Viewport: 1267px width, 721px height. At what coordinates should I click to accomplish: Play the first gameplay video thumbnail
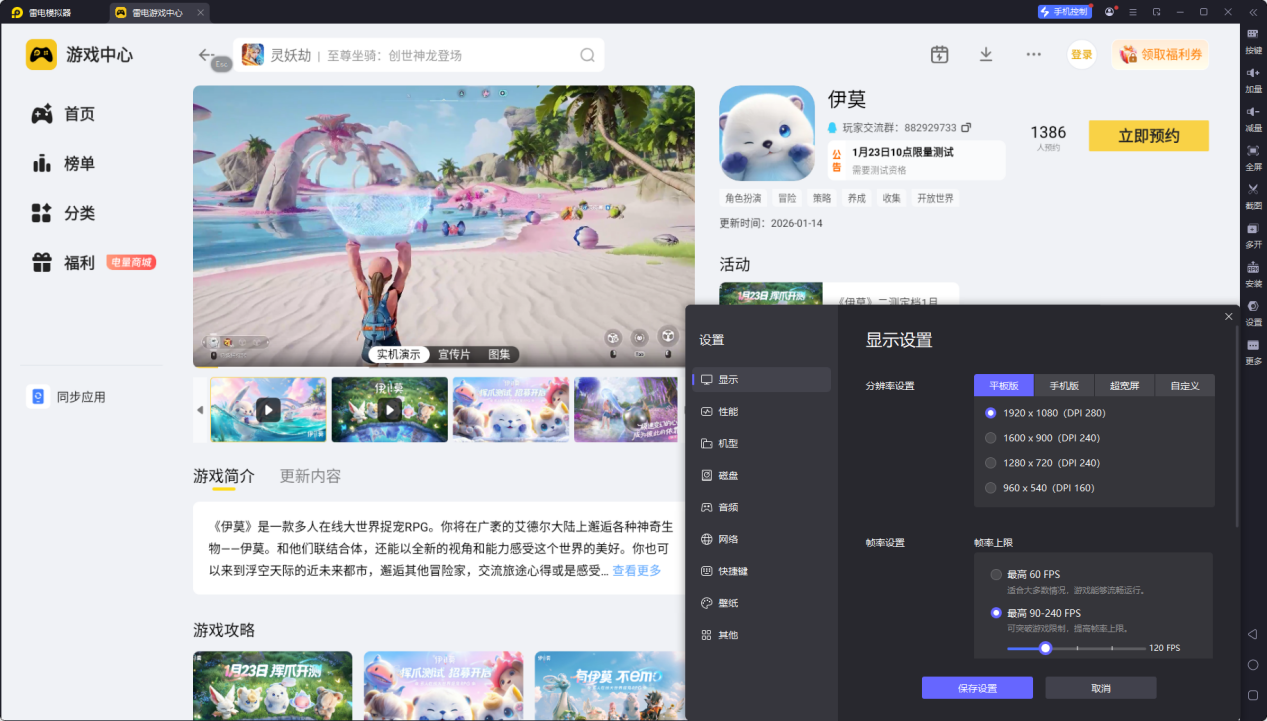268,409
